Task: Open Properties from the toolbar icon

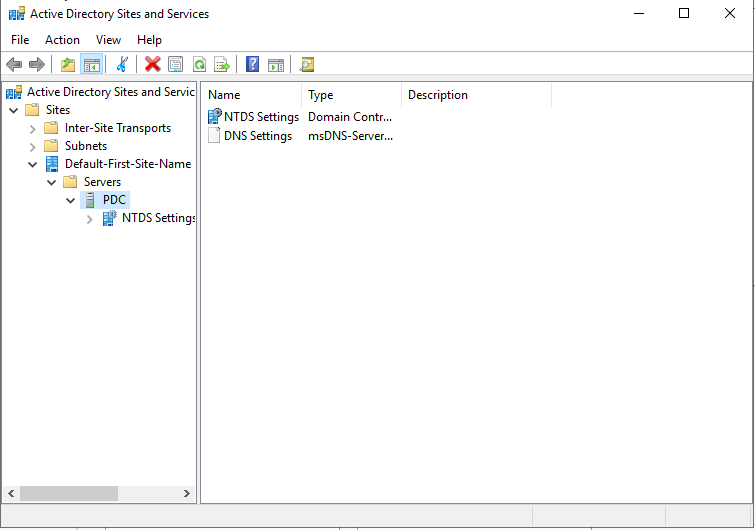Action: 176,64
